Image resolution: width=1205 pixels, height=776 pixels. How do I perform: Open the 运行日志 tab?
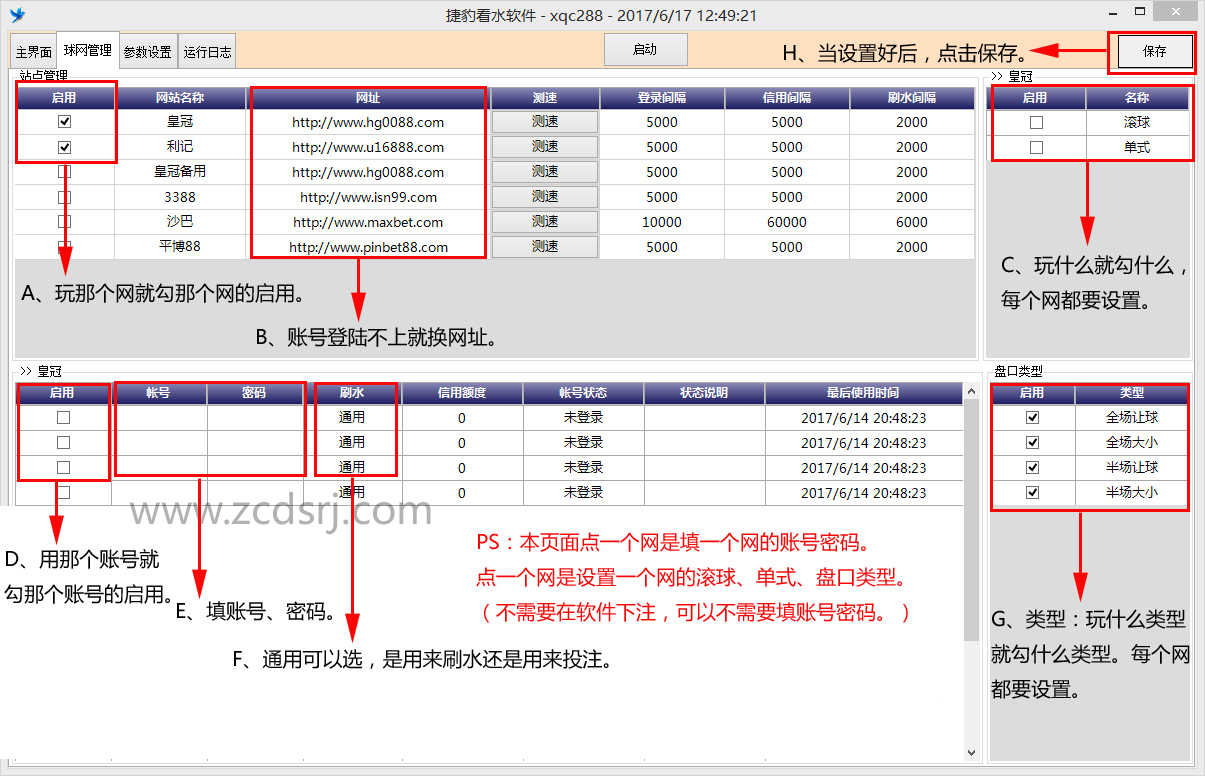pos(208,52)
